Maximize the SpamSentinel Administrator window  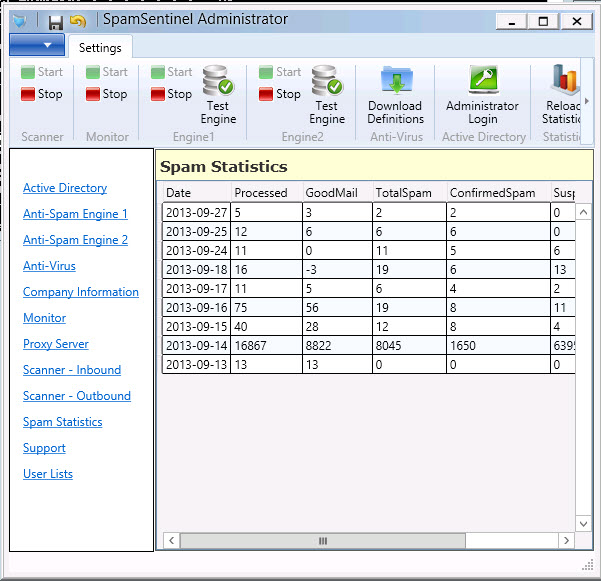(544, 21)
